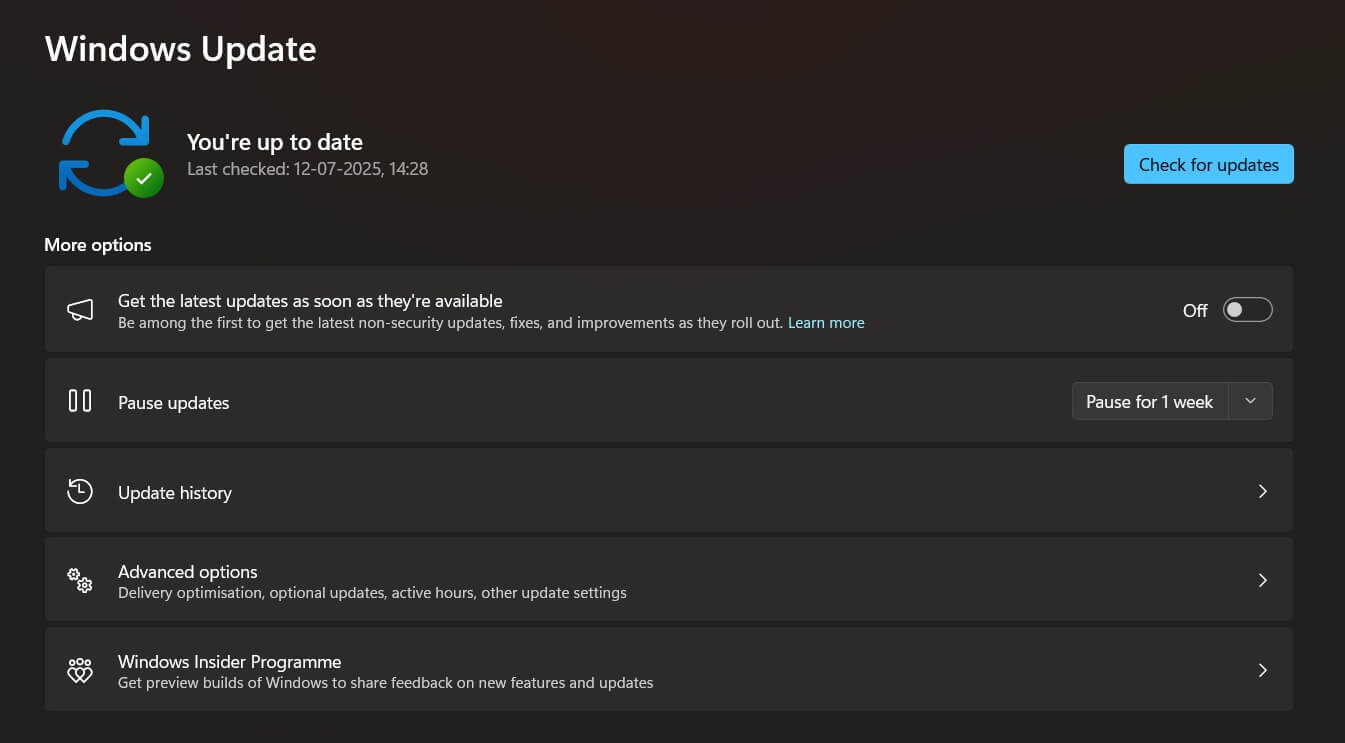Screen dimensions: 1345x743
Task: Follow the Learn more link
Action: coord(826,323)
